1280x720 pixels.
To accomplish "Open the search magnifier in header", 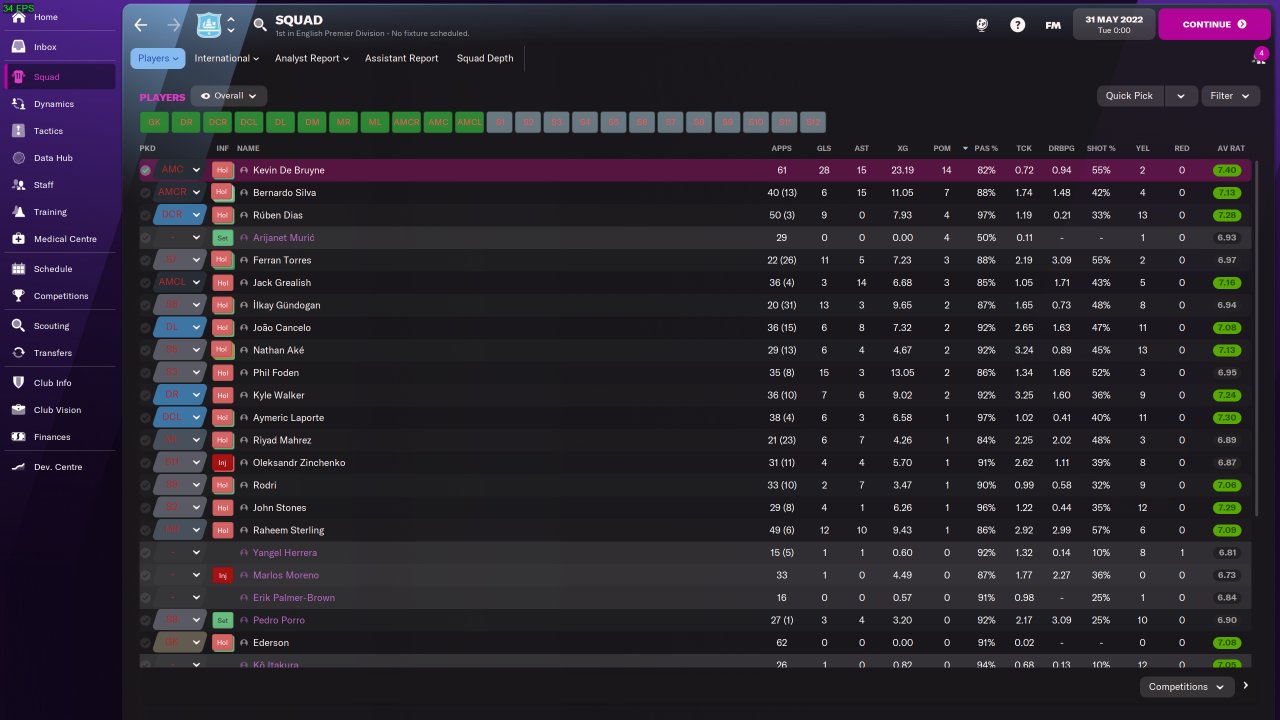I will [259, 25].
